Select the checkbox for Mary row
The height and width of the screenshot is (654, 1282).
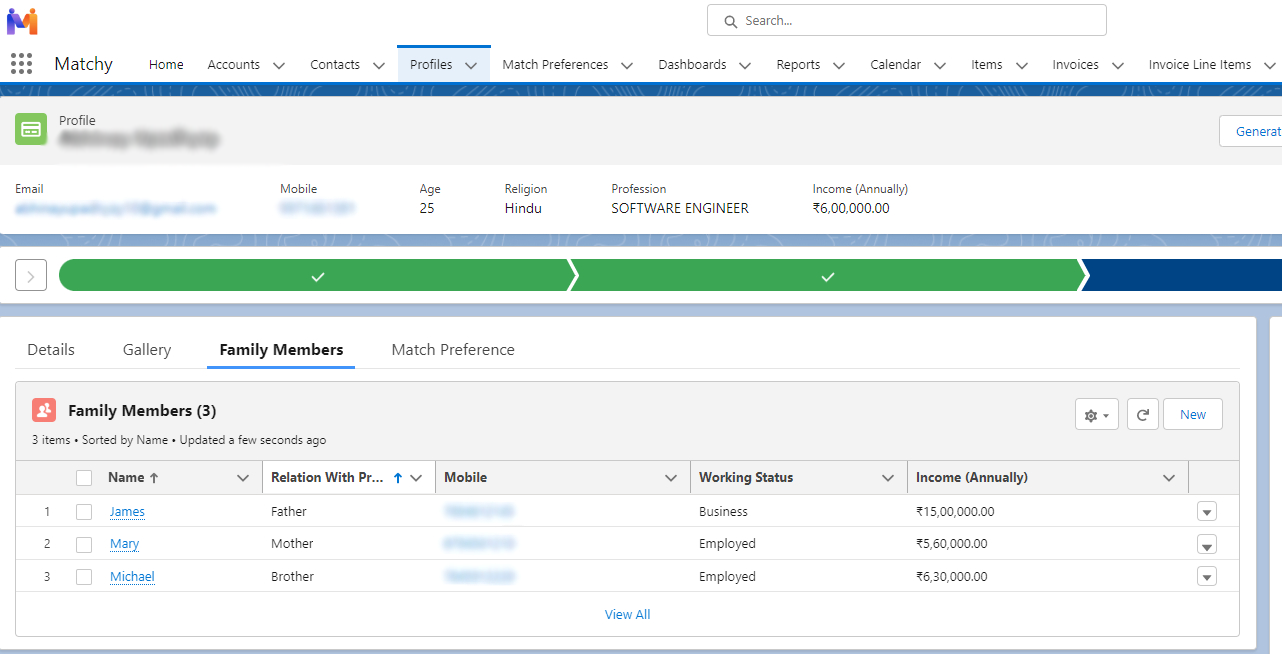tap(84, 545)
